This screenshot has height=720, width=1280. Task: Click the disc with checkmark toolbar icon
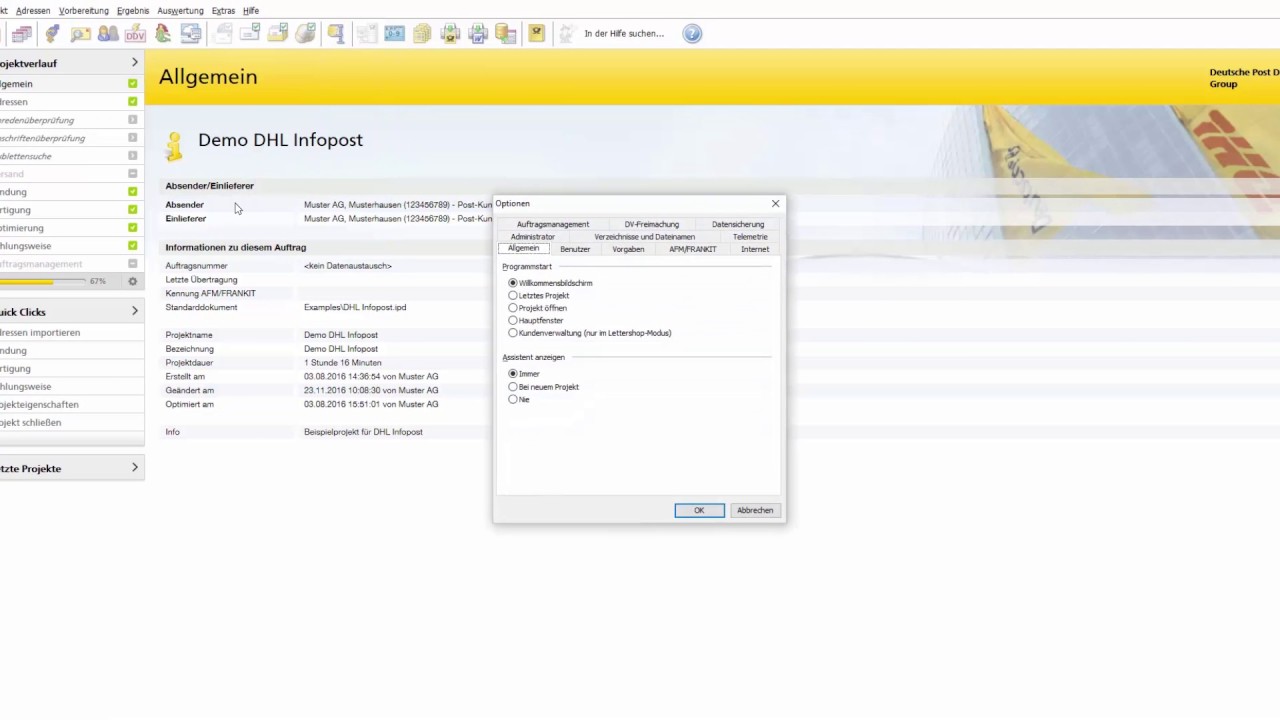pyautogui.click(x=305, y=34)
